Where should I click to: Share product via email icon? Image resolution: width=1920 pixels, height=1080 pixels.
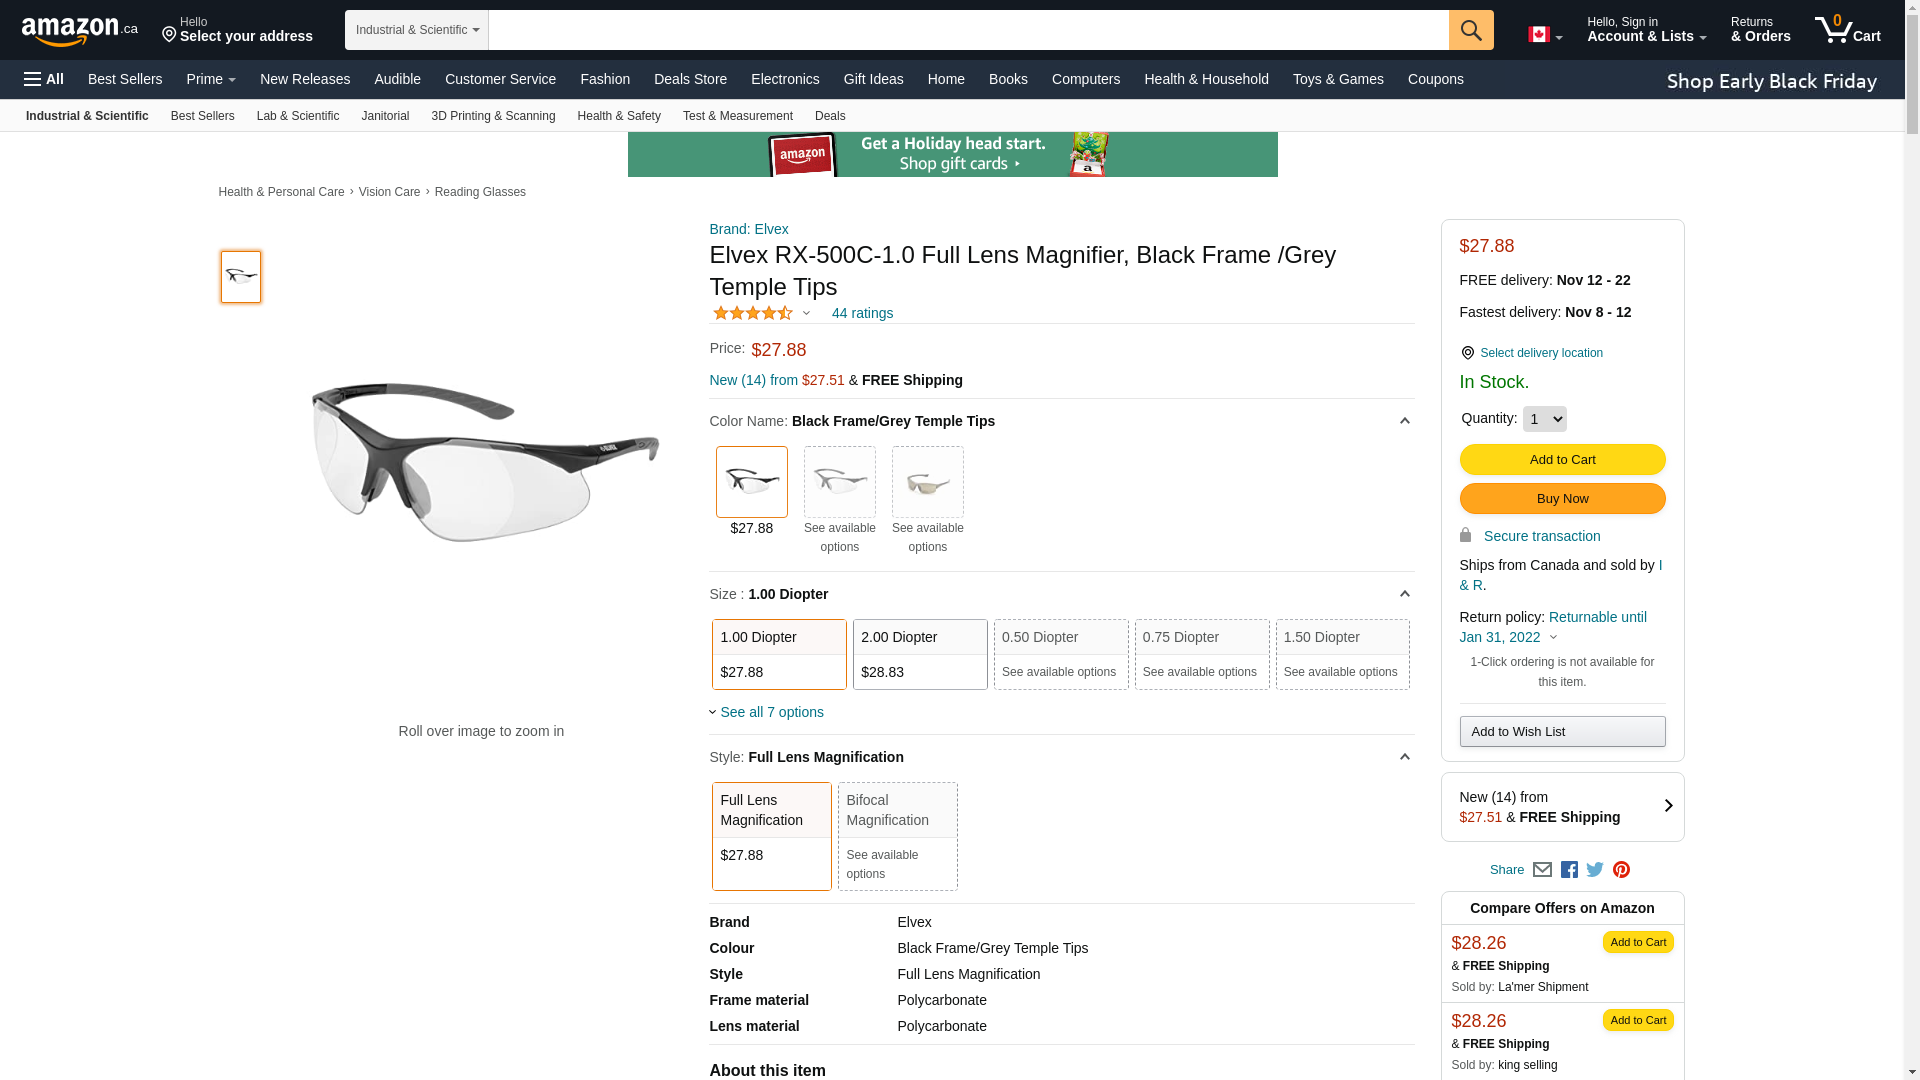[x=1542, y=870]
